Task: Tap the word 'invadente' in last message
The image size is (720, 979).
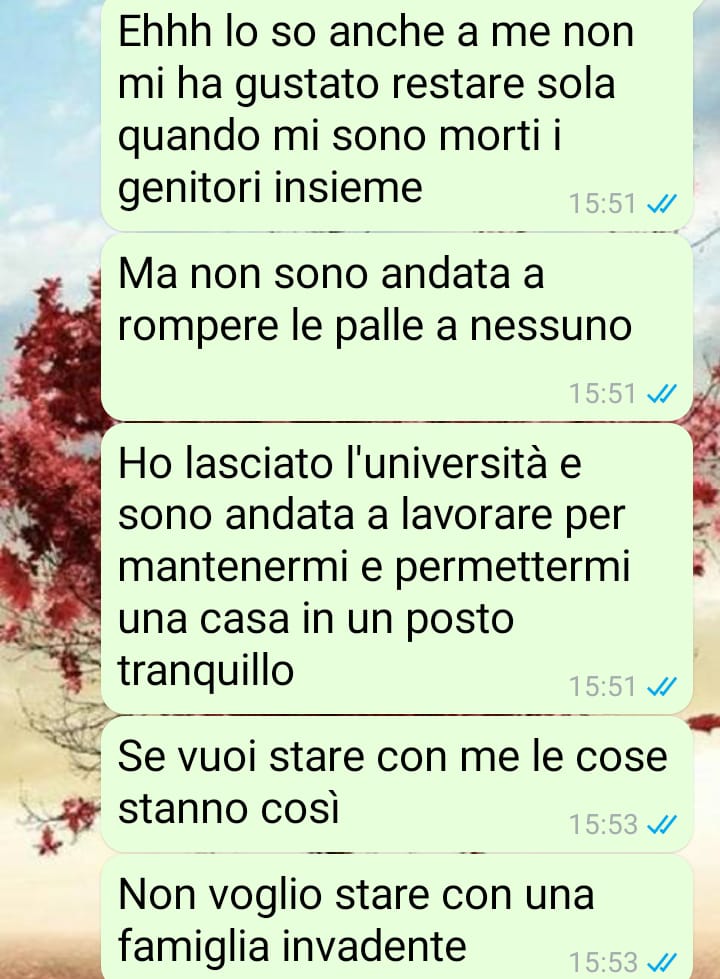Action: pos(372,946)
